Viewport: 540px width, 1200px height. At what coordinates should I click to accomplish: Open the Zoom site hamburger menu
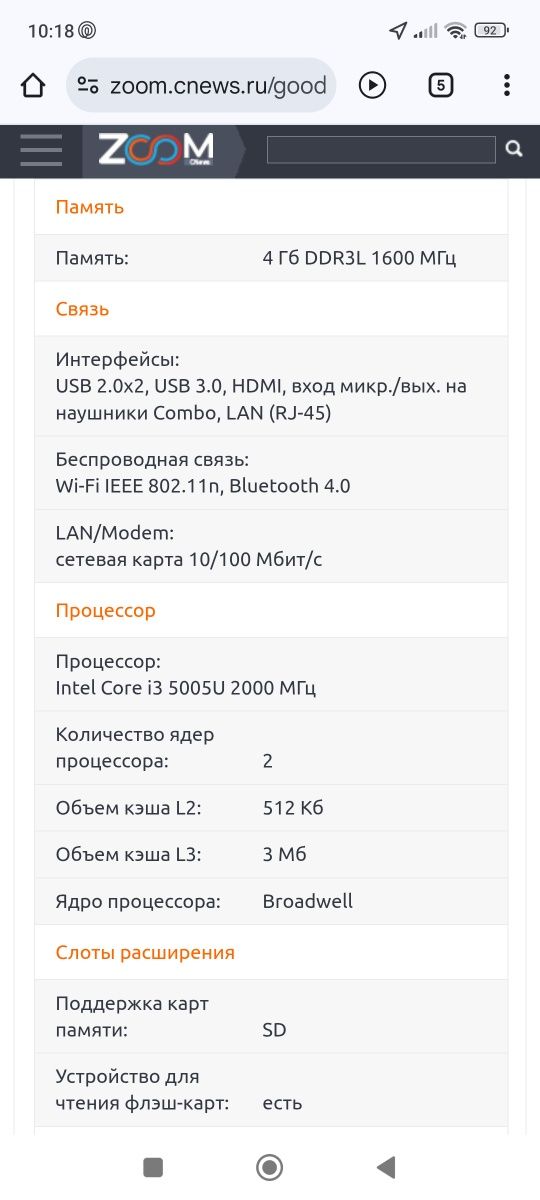point(41,150)
